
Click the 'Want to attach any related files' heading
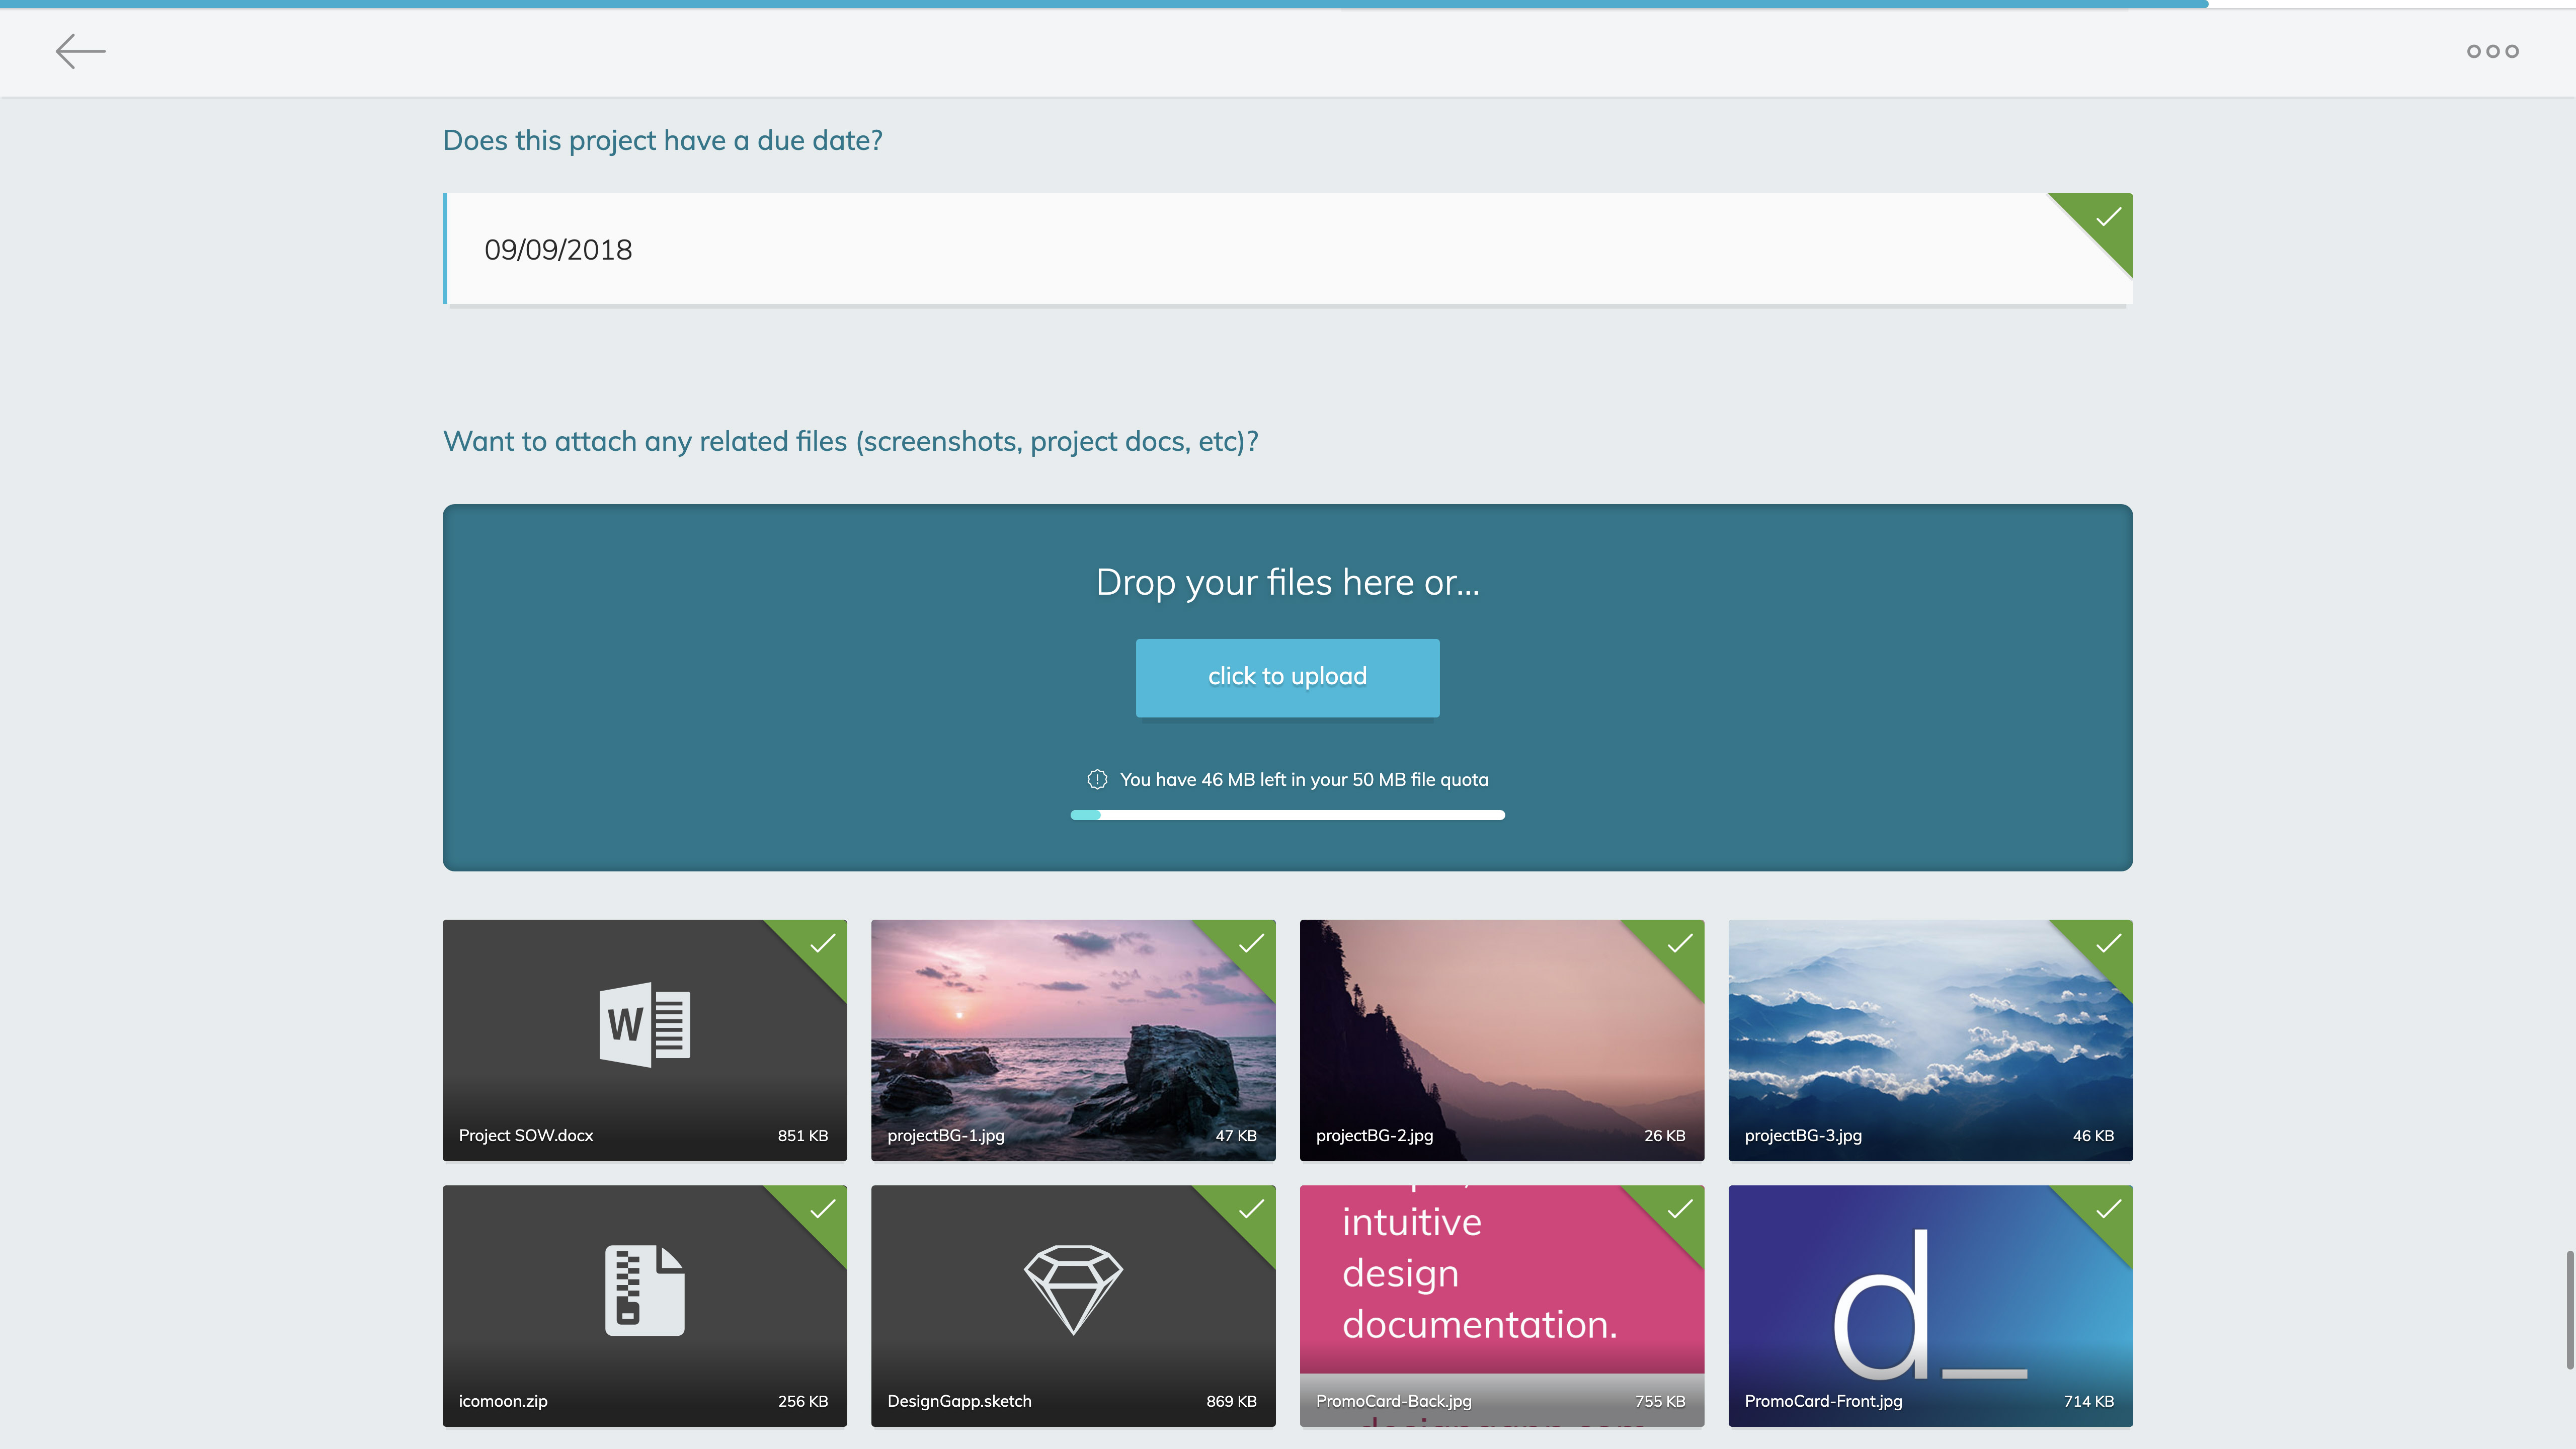(851, 442)
